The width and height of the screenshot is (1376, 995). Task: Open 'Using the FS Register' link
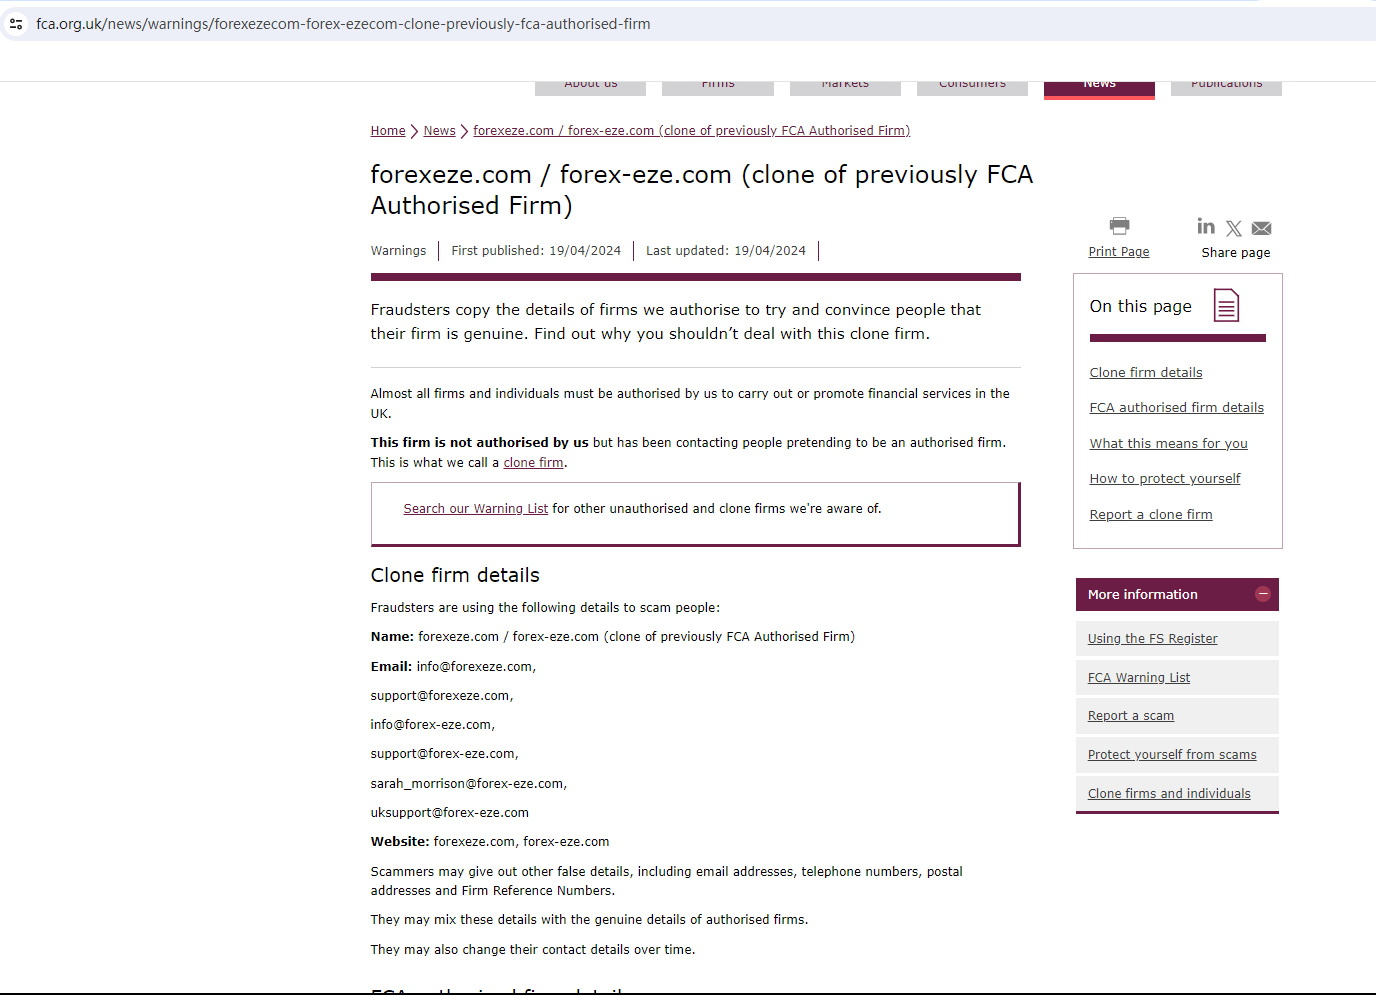point(1152,639)
